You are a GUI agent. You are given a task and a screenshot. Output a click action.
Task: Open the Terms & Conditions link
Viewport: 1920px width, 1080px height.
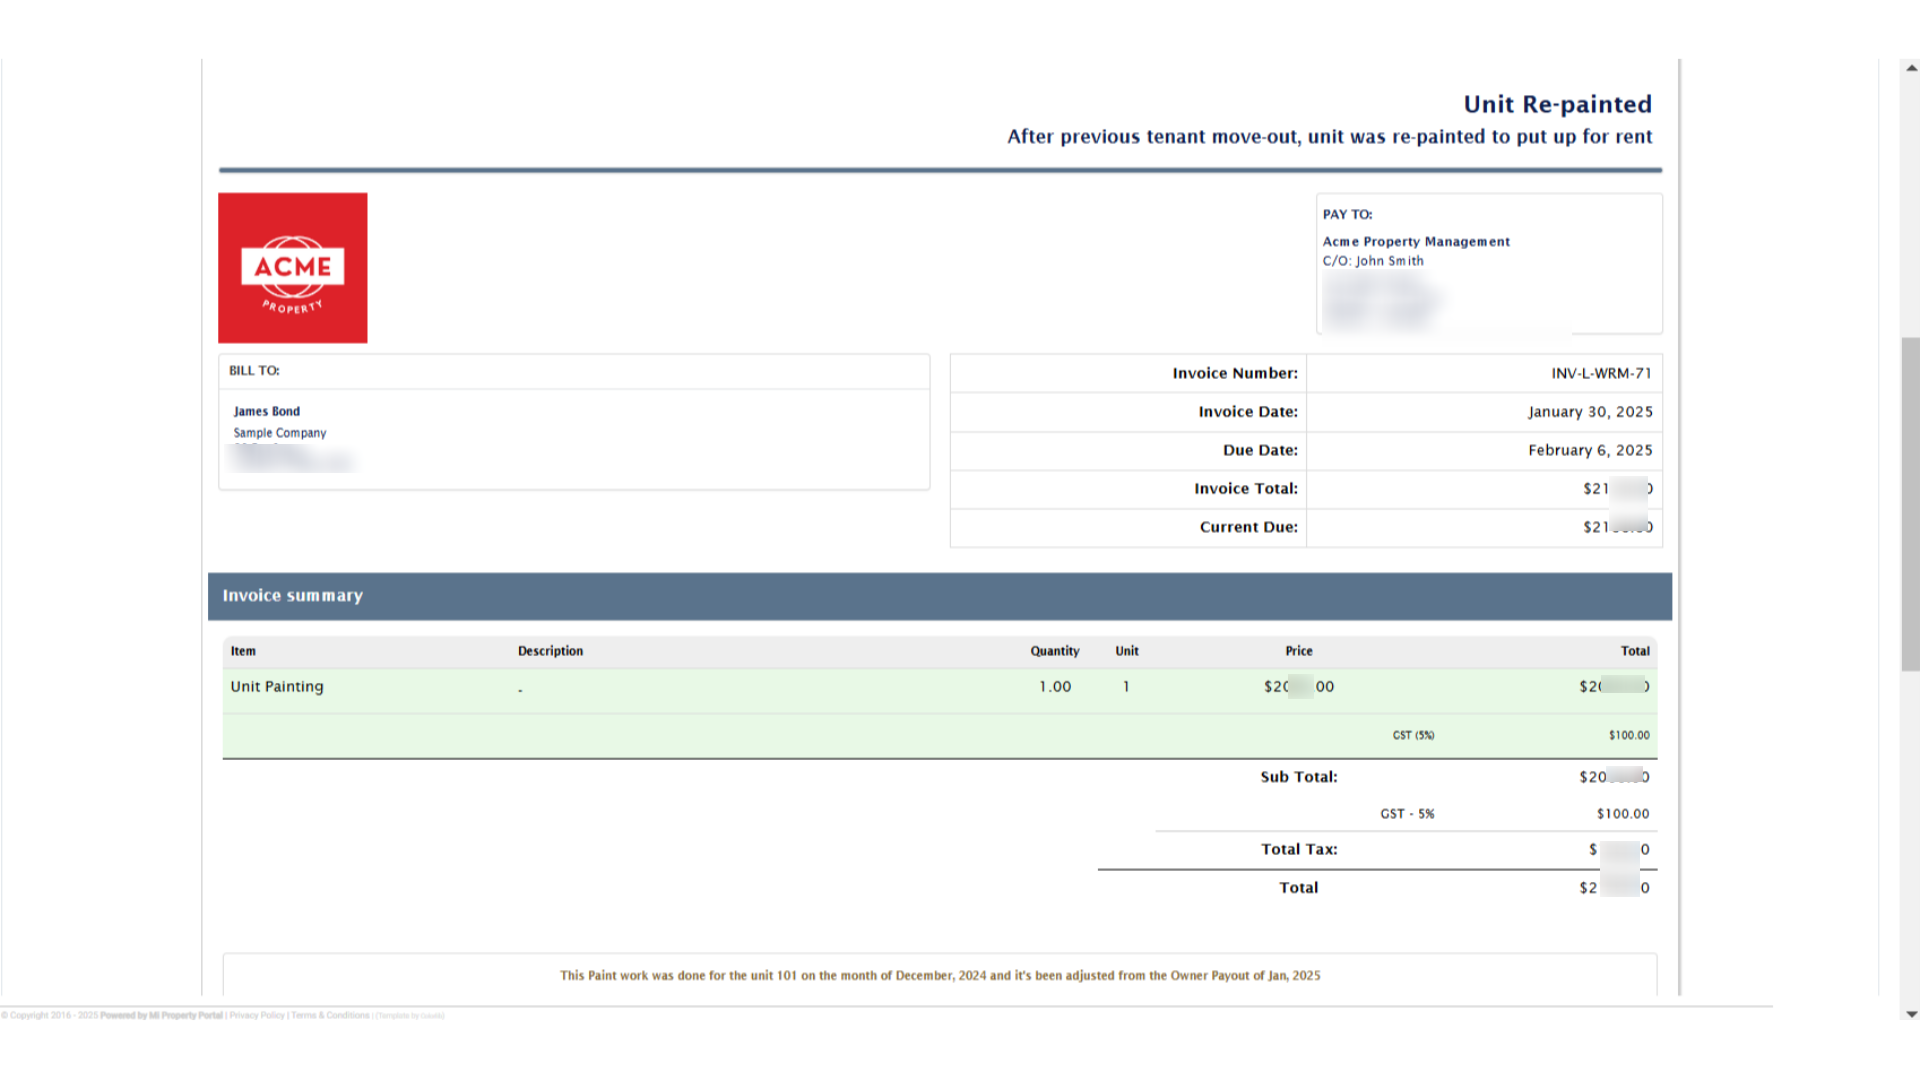point(330,1014)
